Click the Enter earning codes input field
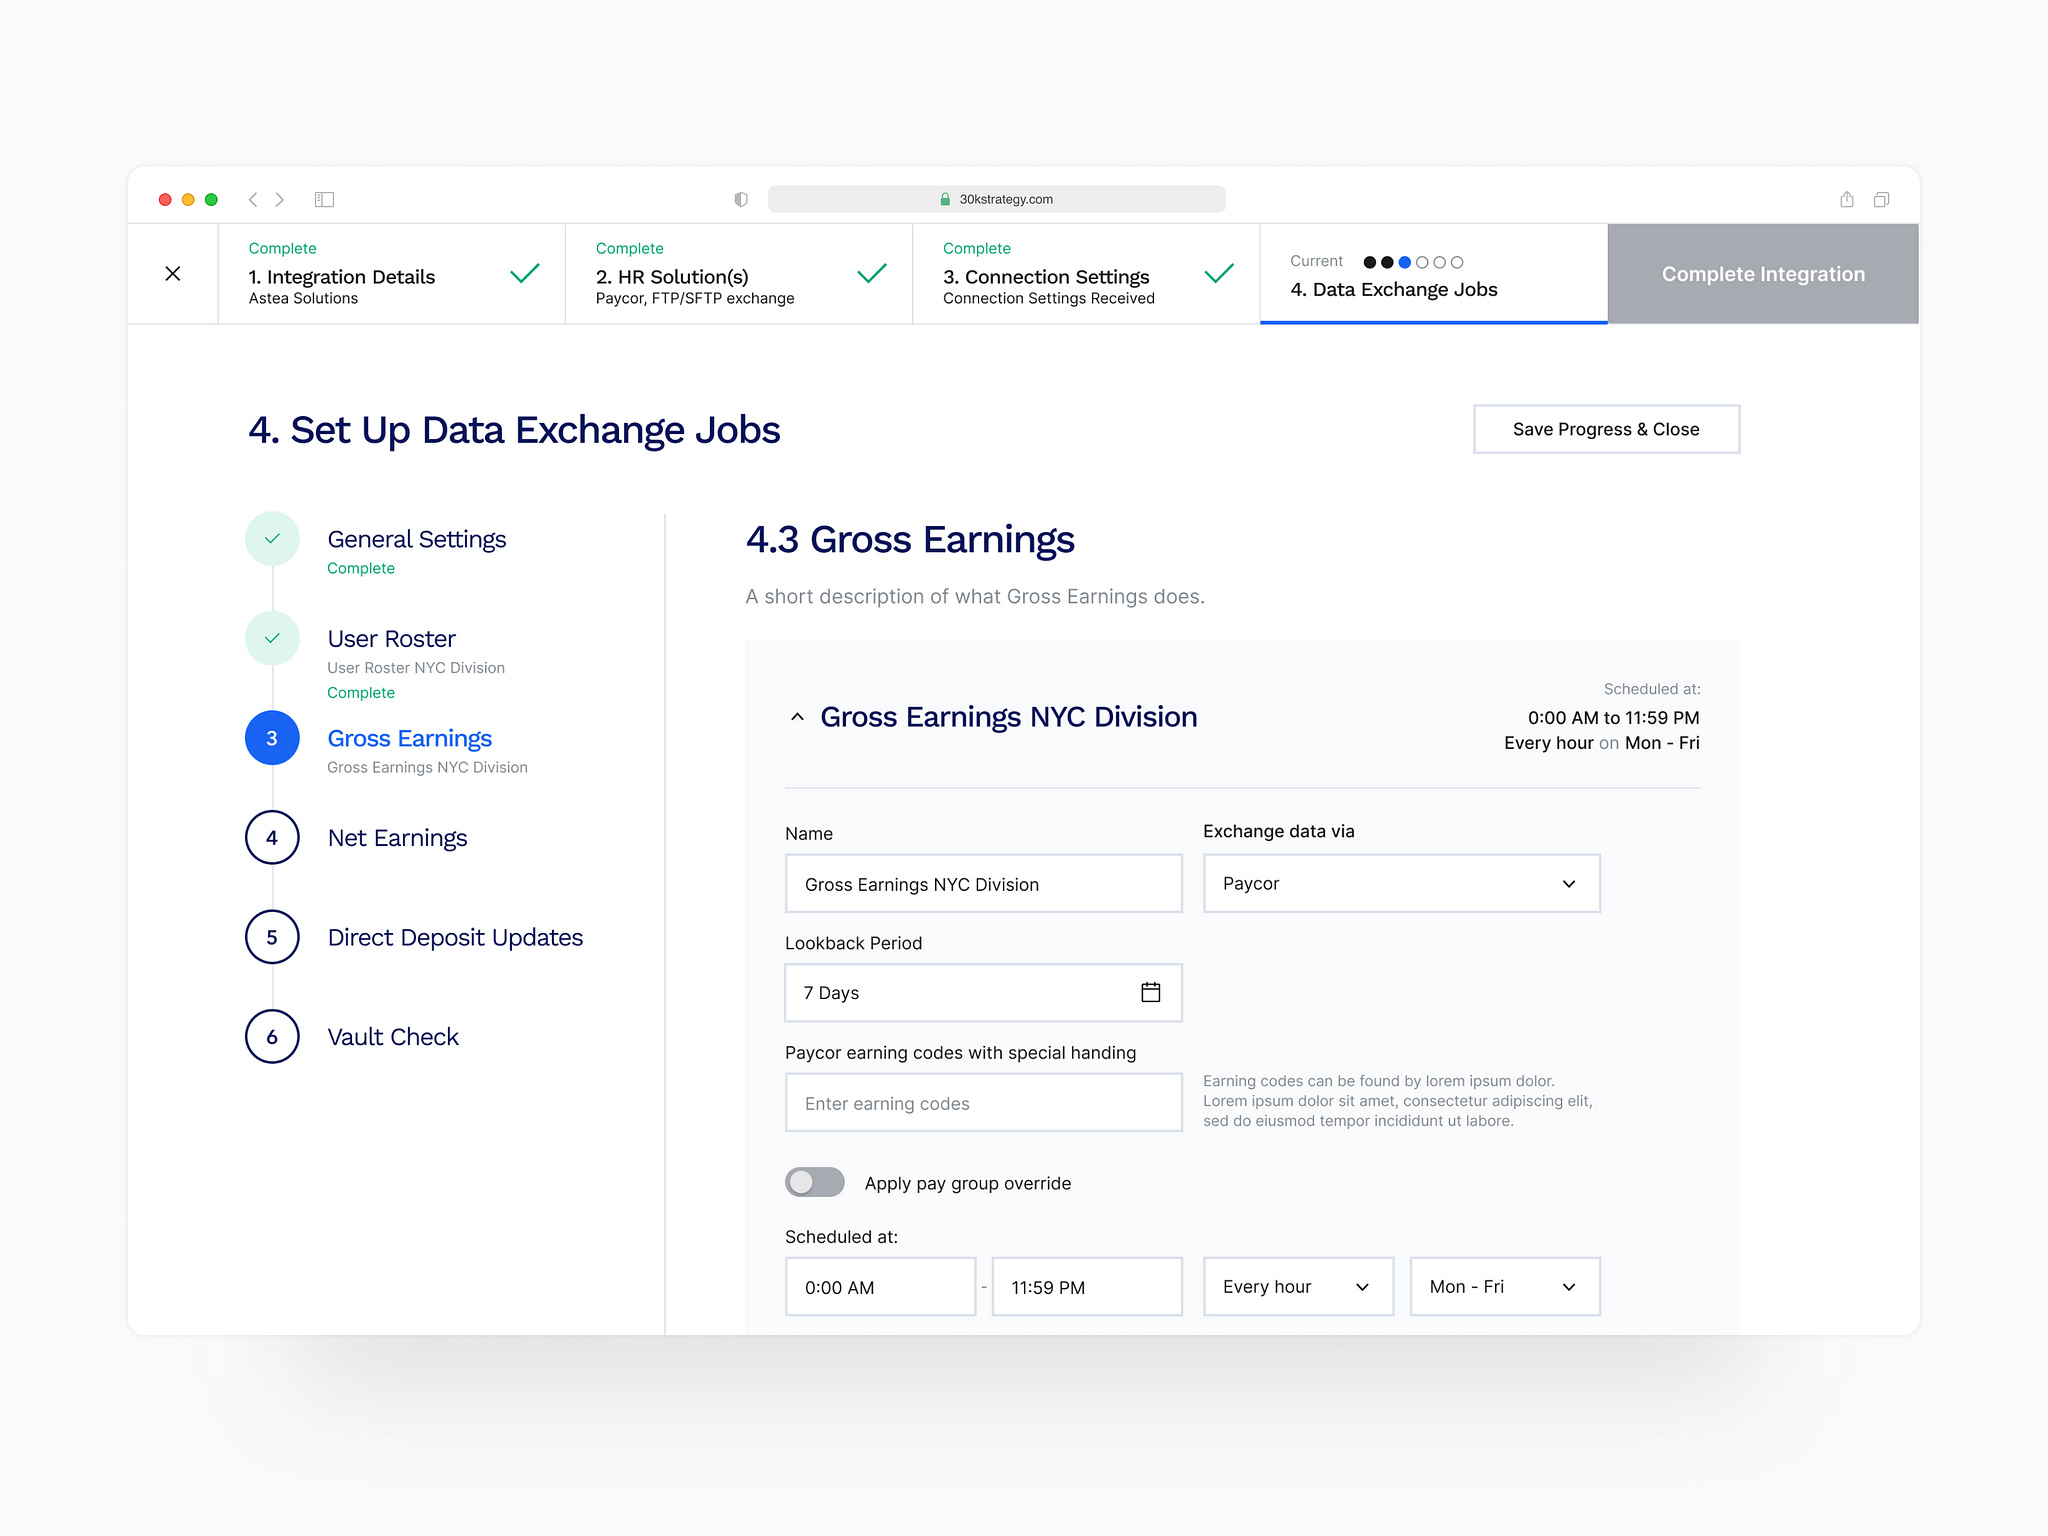Viewport: 2048px width, 1536px height. click(x=983, y=1102)
